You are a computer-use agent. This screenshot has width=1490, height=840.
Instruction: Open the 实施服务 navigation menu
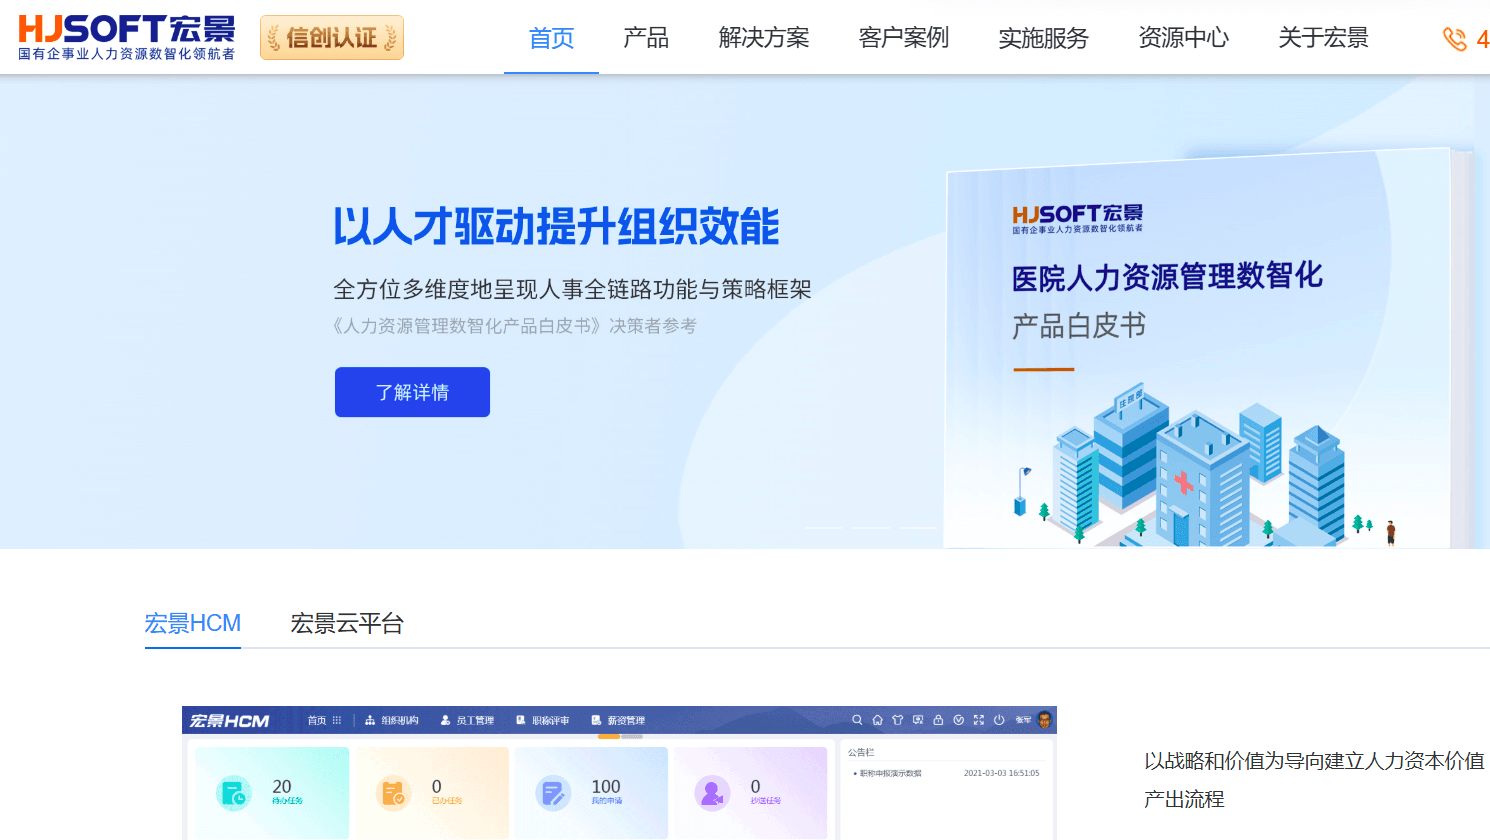tap(1044, 38)
